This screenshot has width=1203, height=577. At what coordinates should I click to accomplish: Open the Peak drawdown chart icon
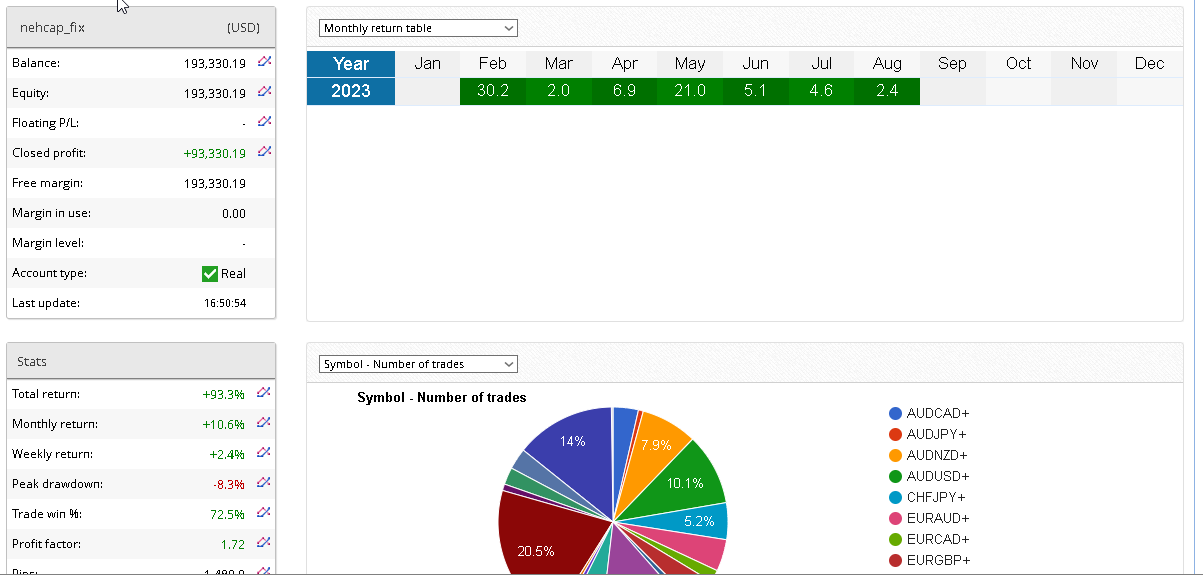click(x=264, y=483)
